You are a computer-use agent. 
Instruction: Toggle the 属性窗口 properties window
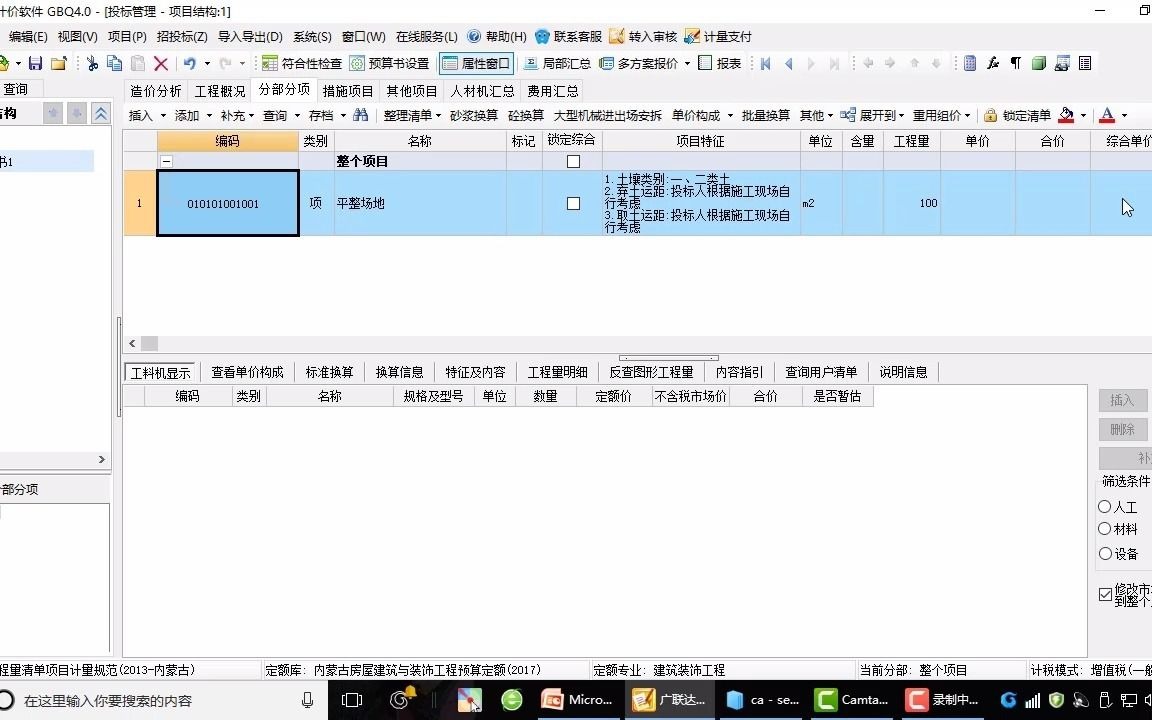click(477, 62)
